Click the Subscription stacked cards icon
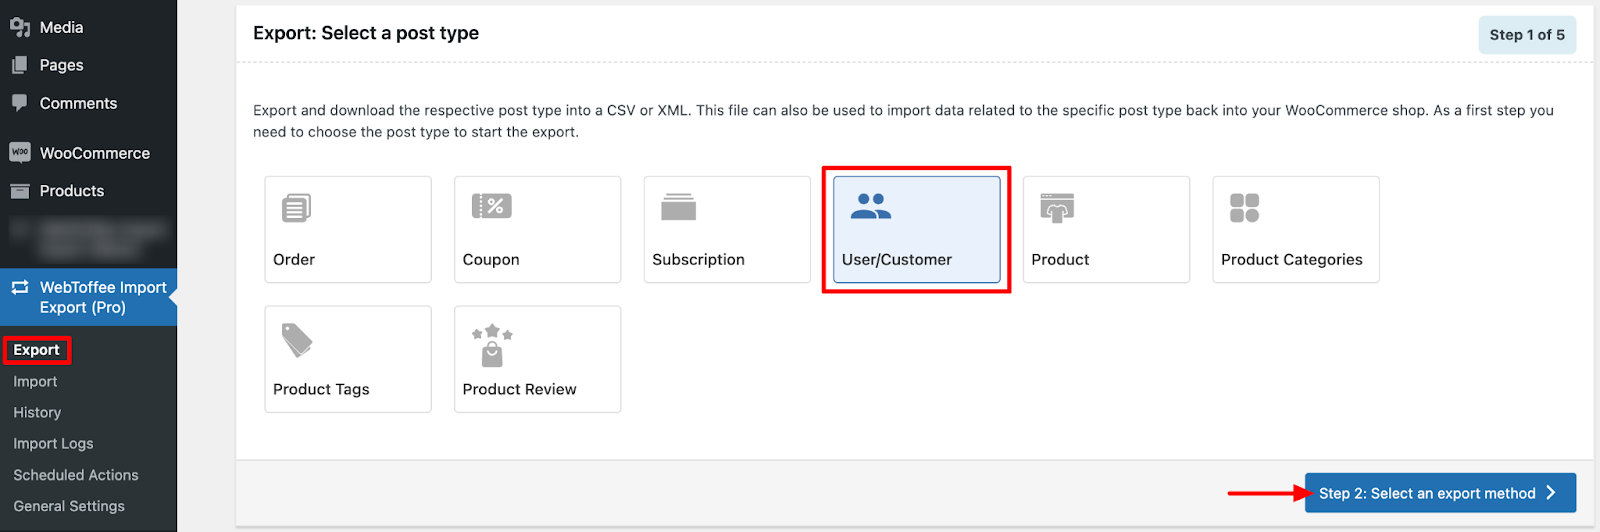 coord(678,206)
